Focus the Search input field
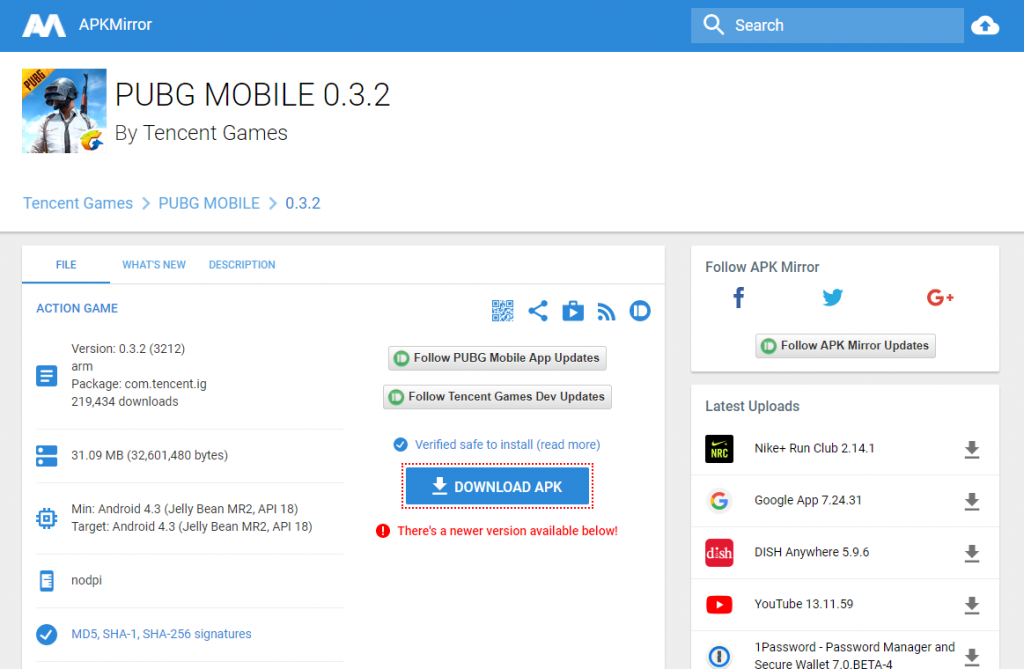The height and width of the screenshot is (669, 1024). tap(827, 25)
